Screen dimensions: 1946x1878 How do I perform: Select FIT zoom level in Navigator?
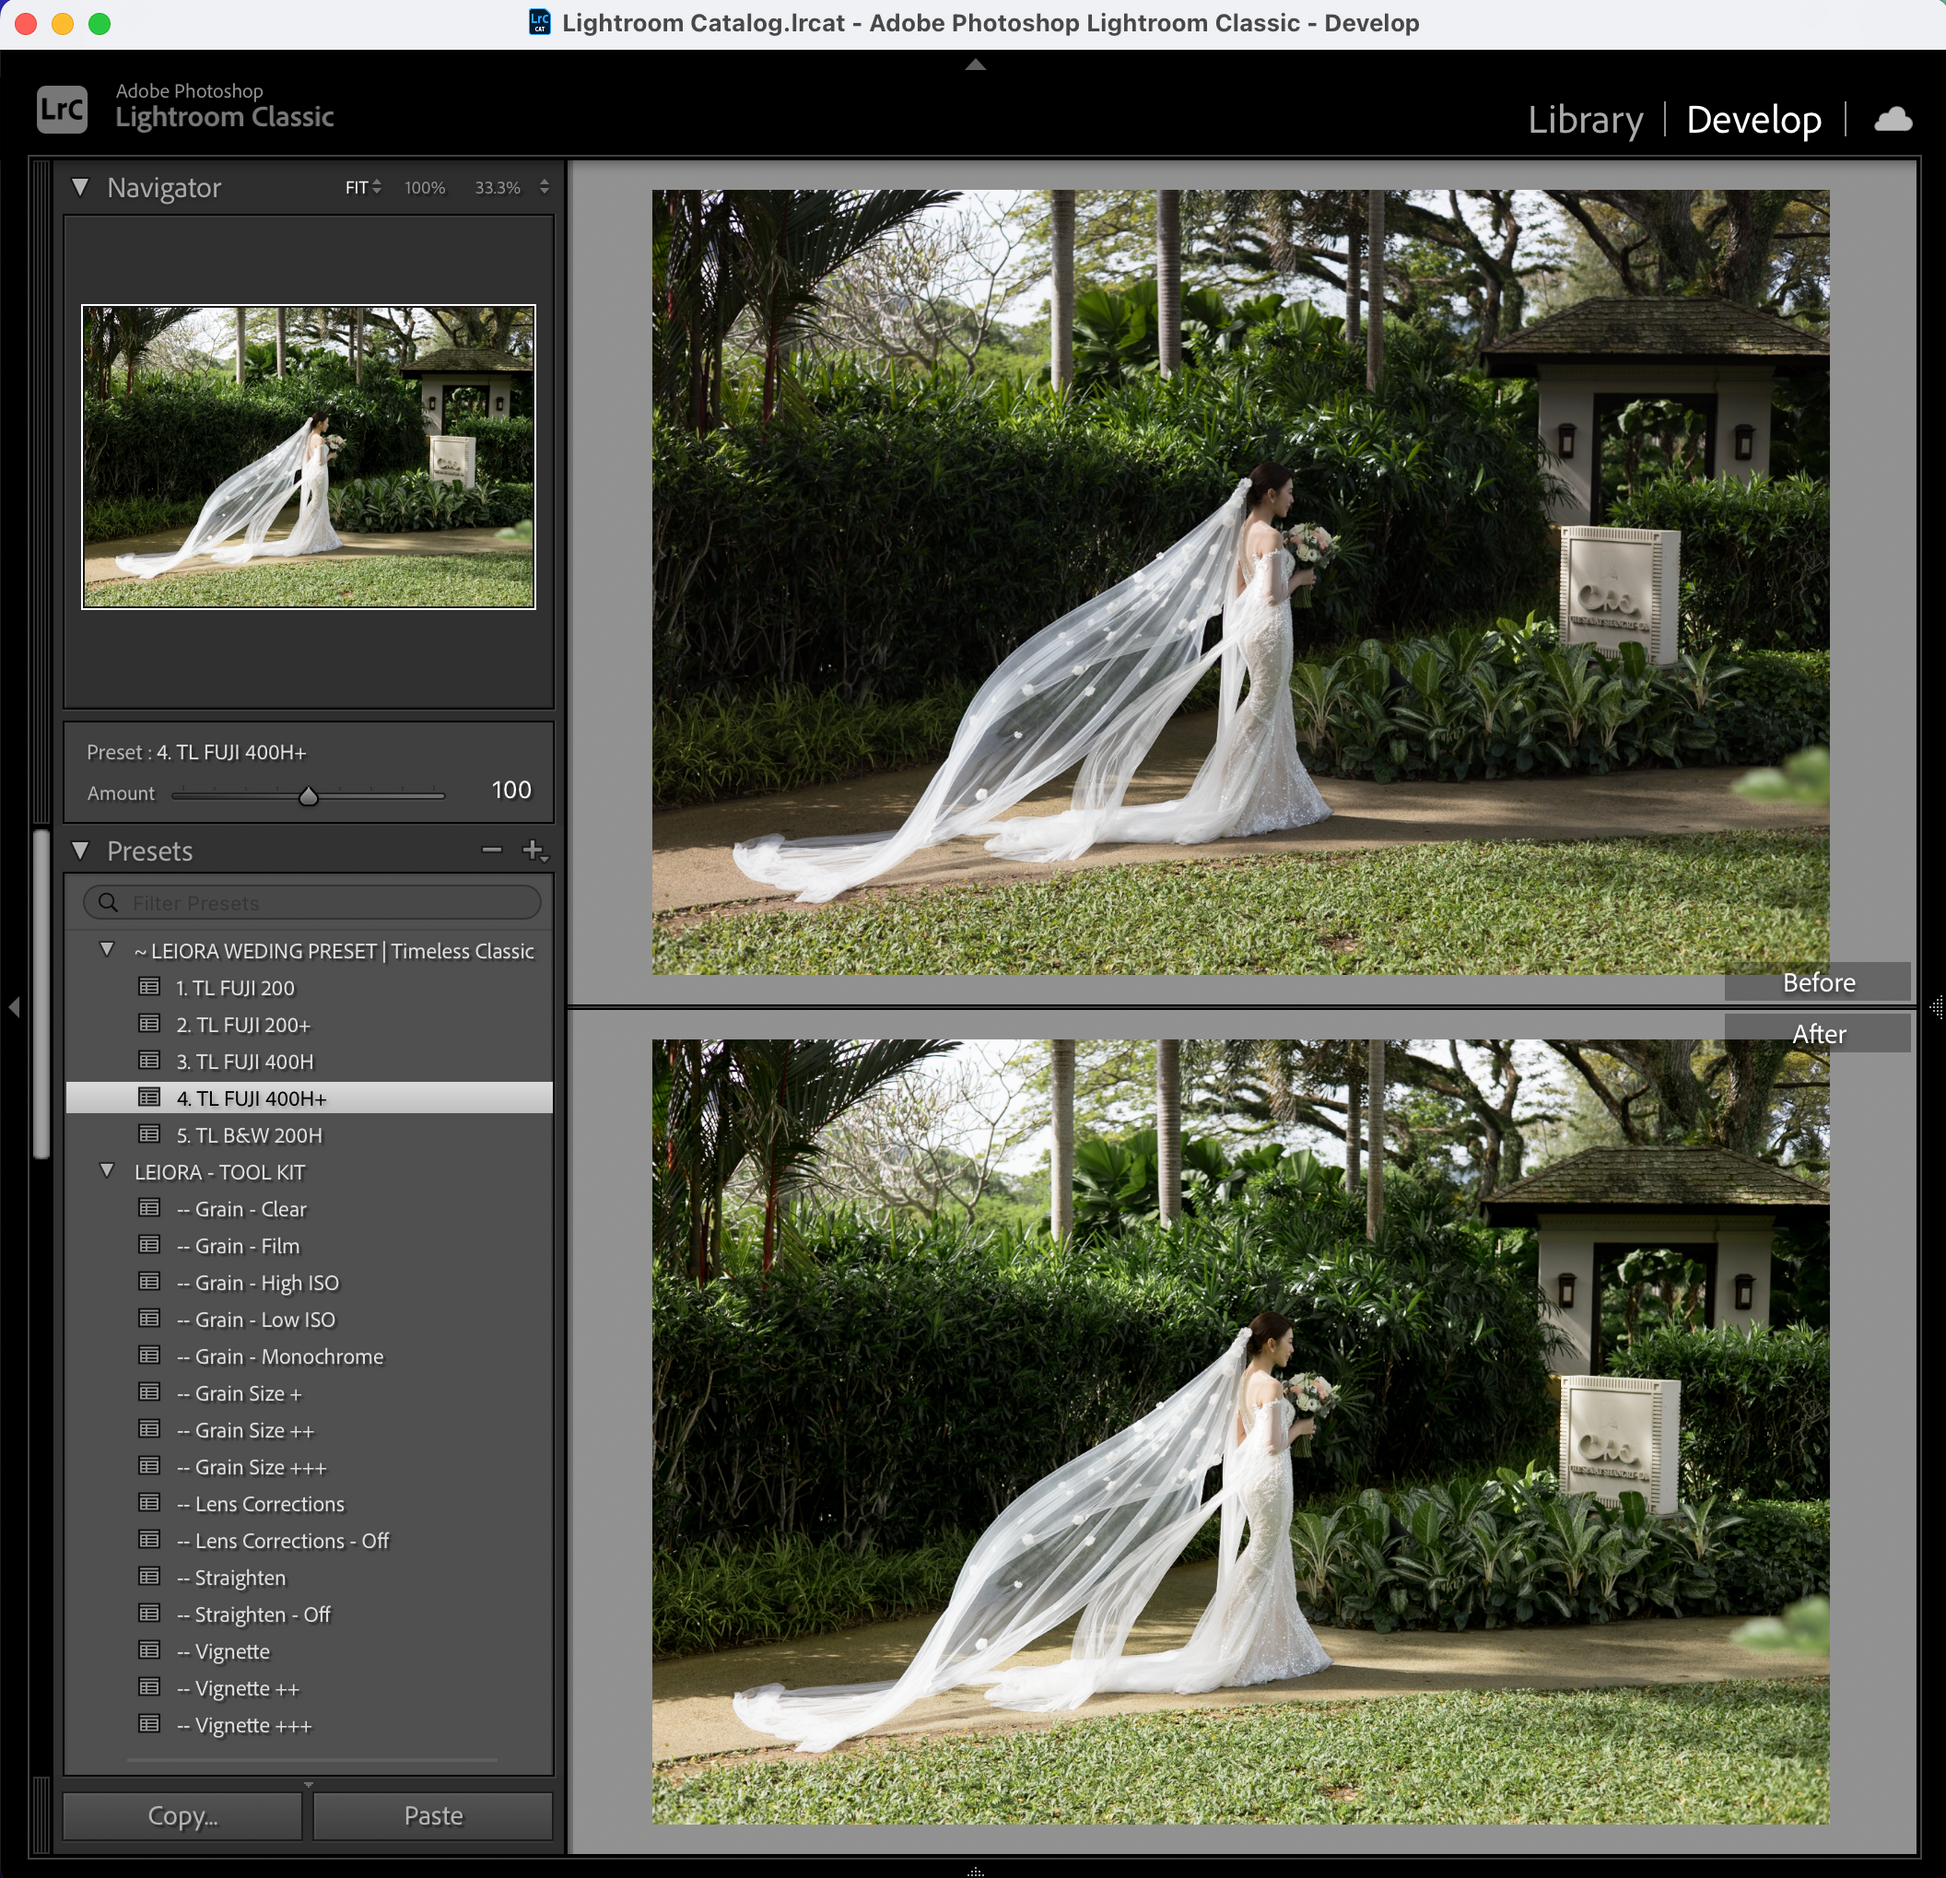pos(357,188)
